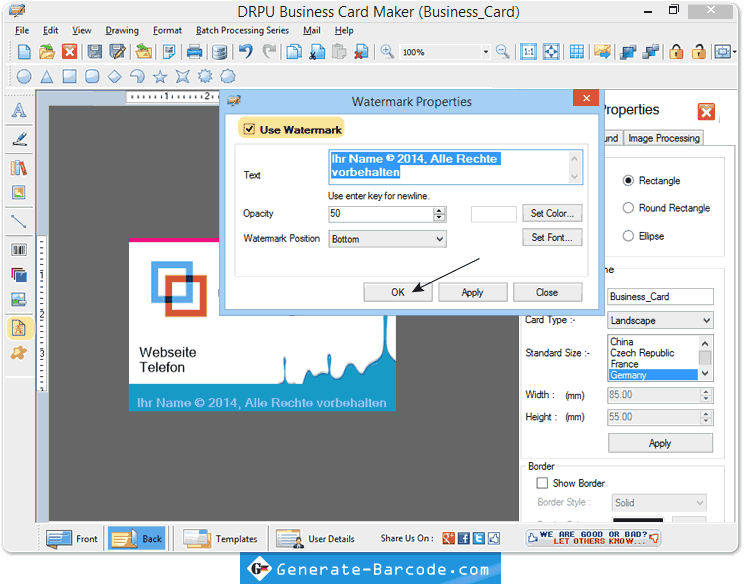
Task: Click the Business_Card name field
Action: click(660, 297)
